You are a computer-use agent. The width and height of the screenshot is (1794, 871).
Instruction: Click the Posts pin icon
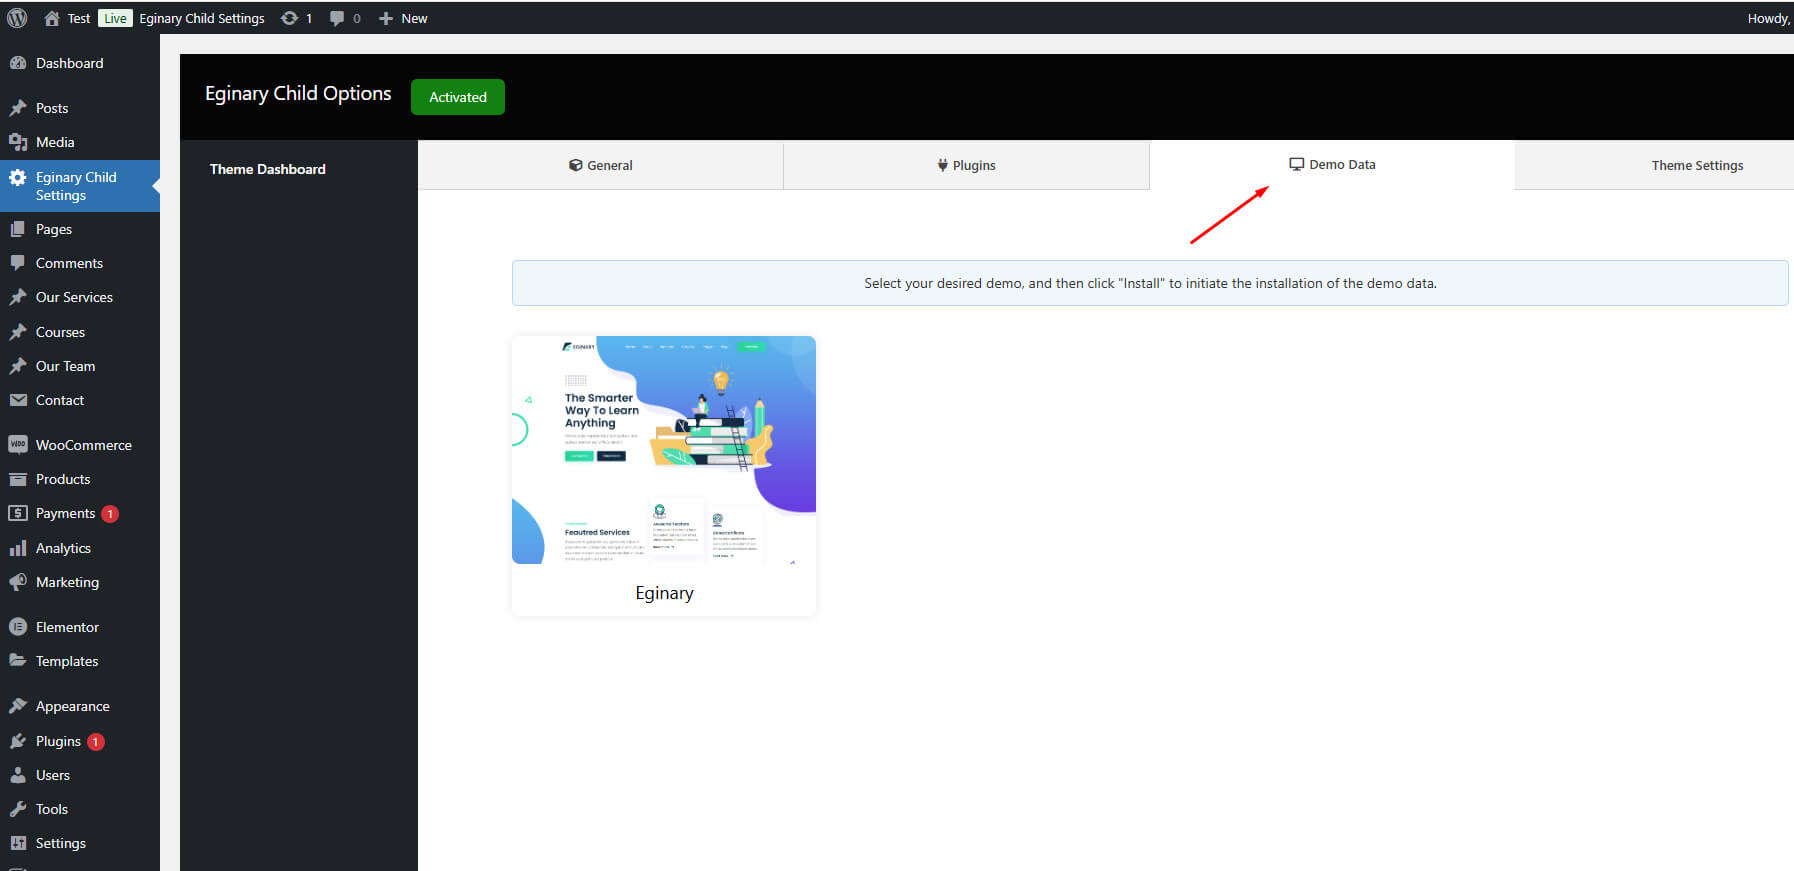(x=18, y=108)
